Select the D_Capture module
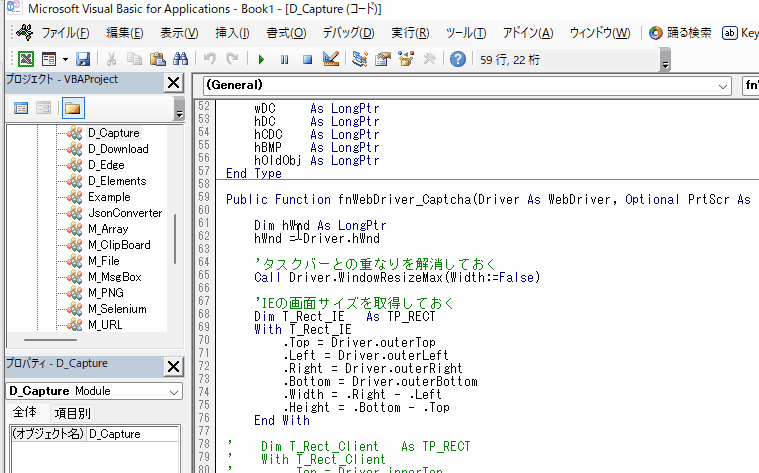 click(x=114, y=133)
